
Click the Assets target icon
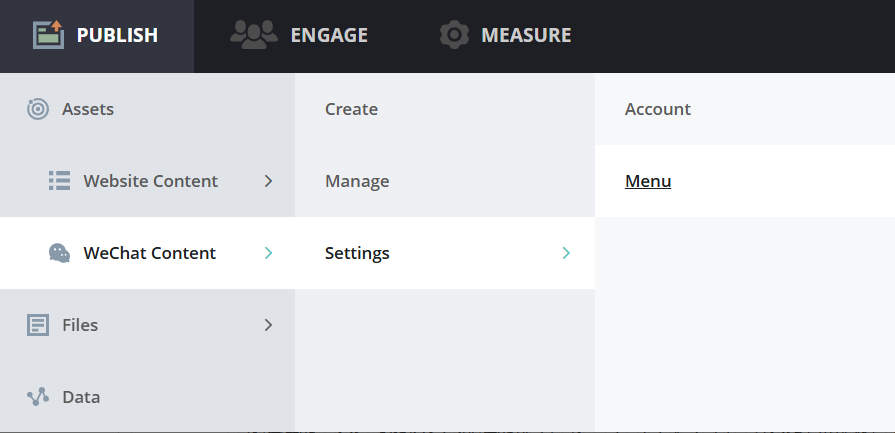(x=38, y=109)
